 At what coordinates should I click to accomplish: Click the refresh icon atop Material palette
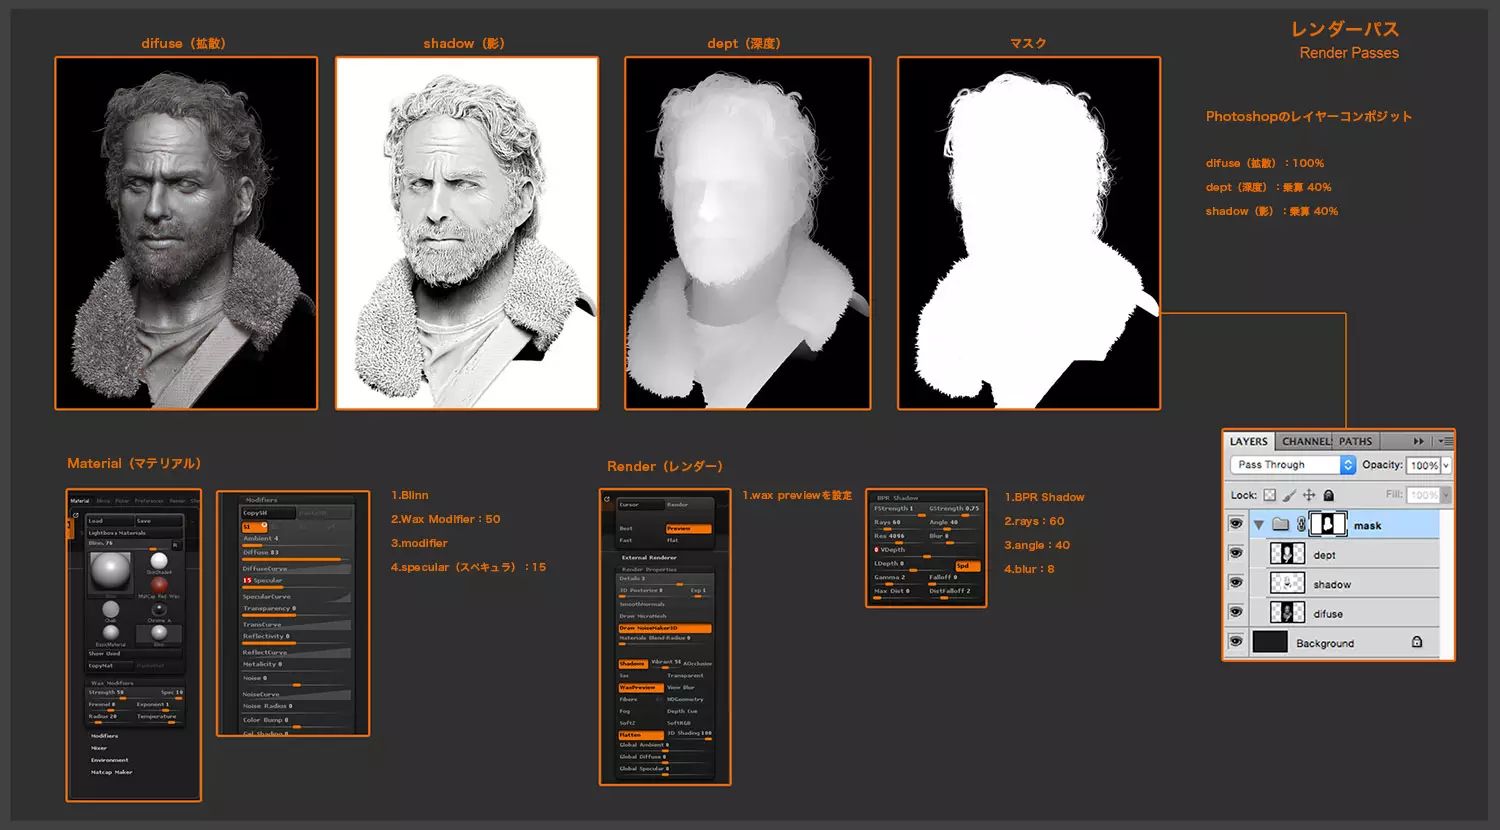pos(75,515)
